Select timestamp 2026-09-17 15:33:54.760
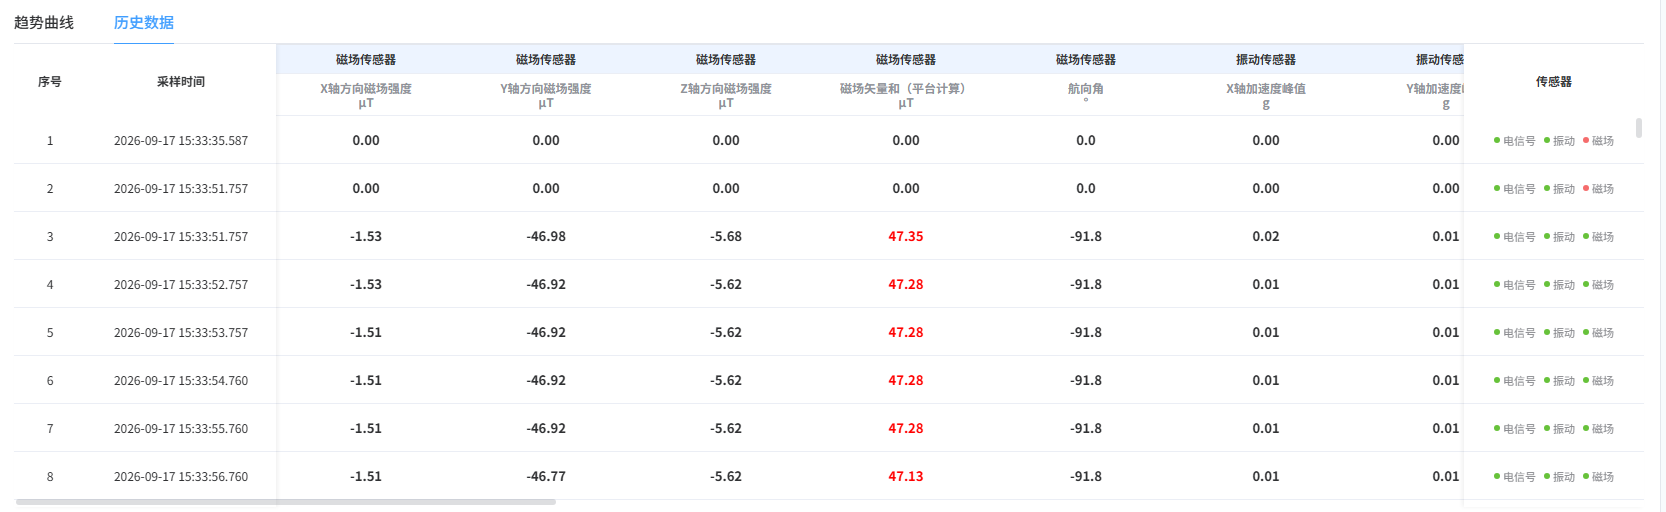Screen dimensions: 1666x512 point(181,381)
